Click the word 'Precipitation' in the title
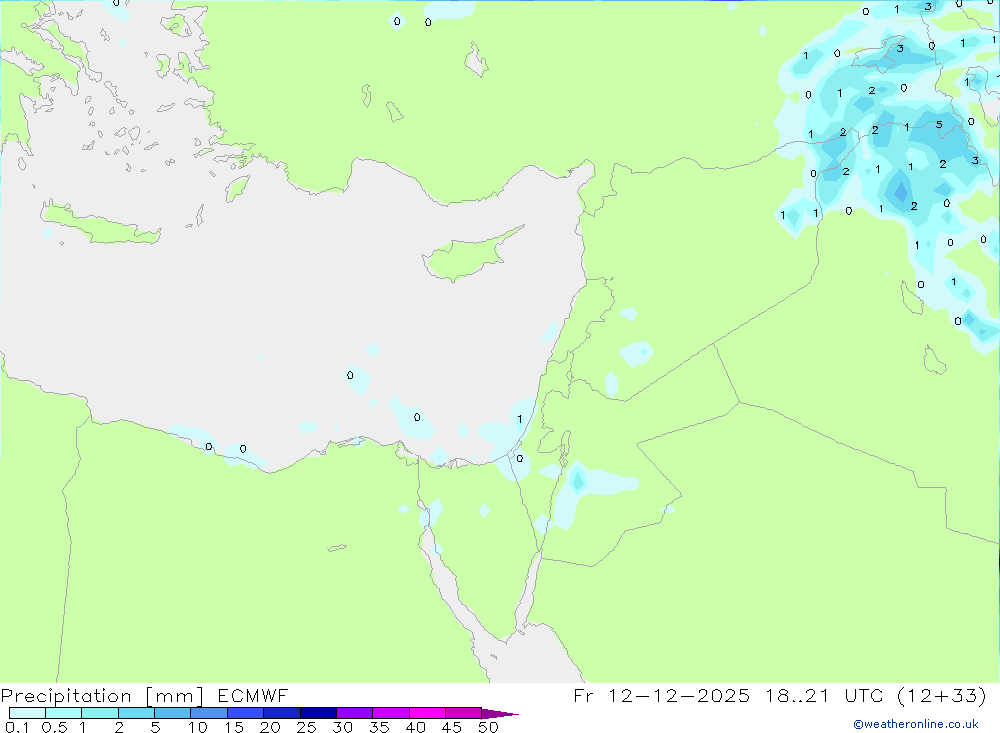1000x733 pixels. pos(66,696)
